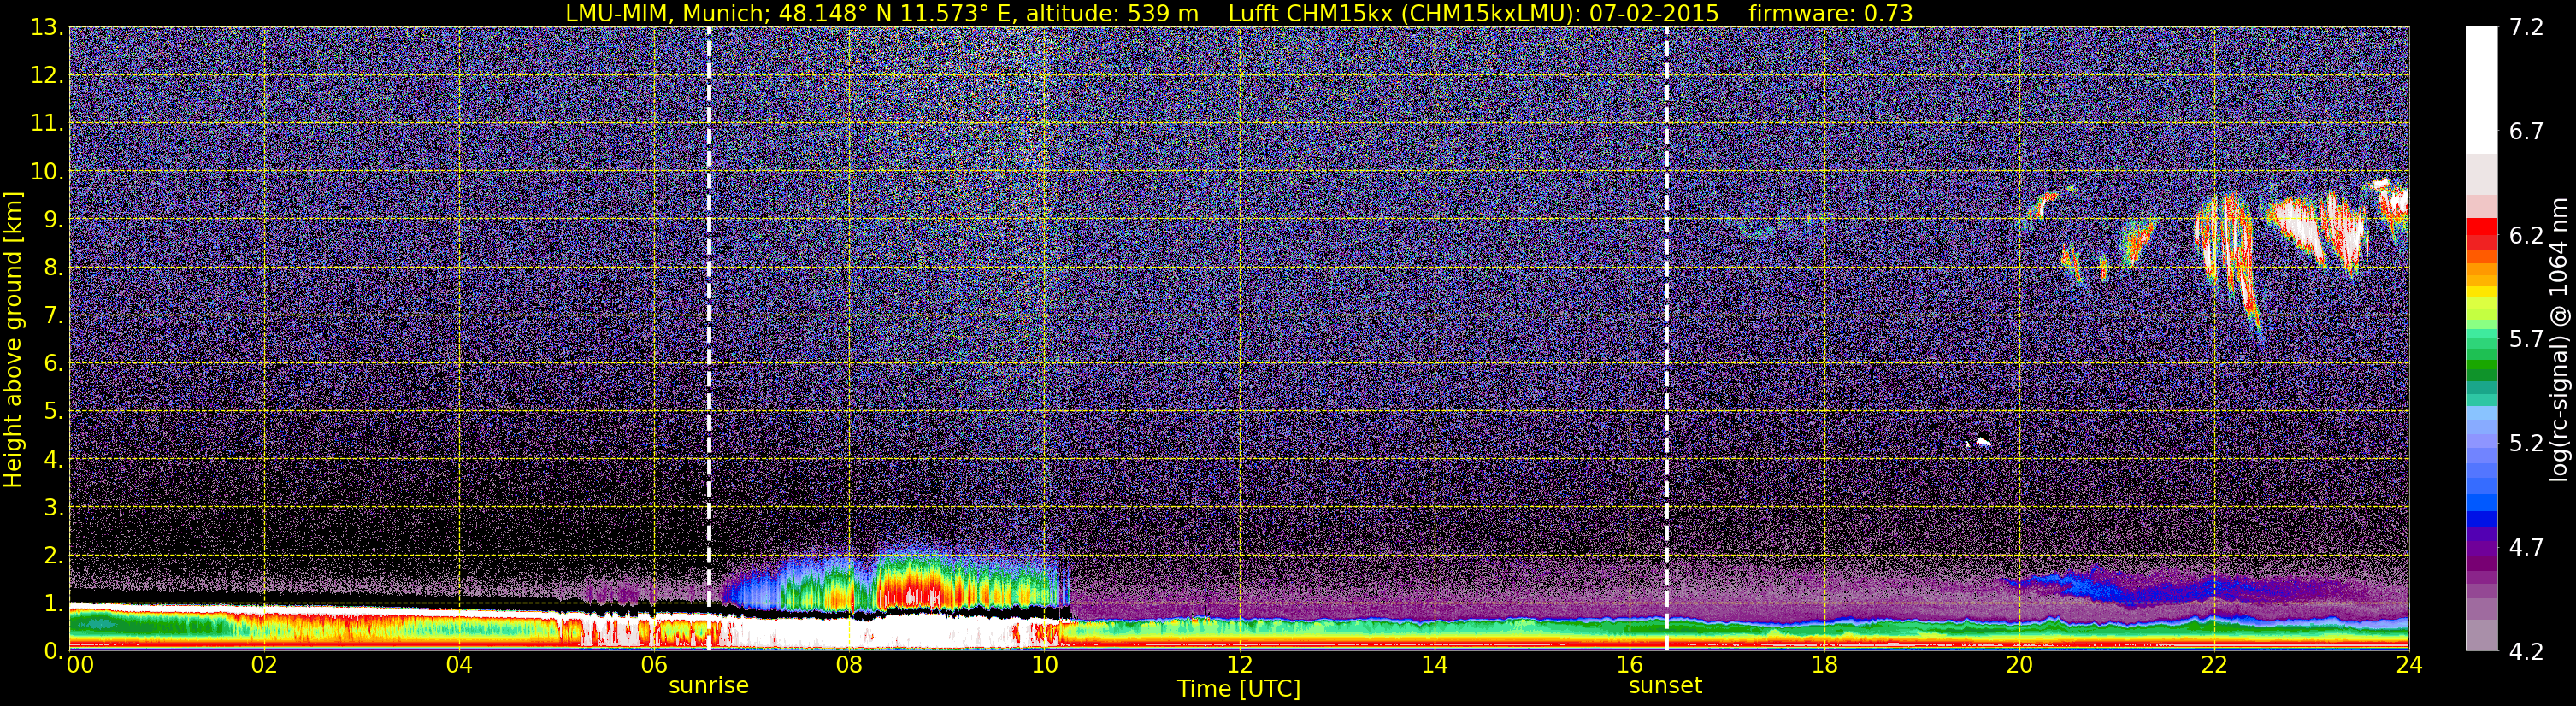This screenshot has width=2576, height=706.
Task: Click the height axis tick label '11.'
Action: click(46, 124)
